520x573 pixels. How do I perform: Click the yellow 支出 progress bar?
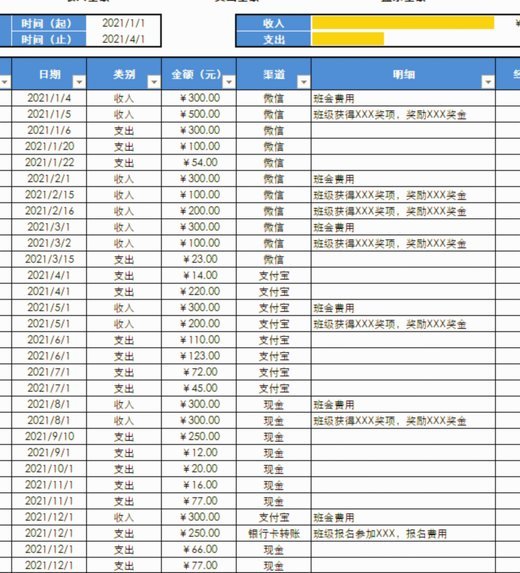[348, 39]
